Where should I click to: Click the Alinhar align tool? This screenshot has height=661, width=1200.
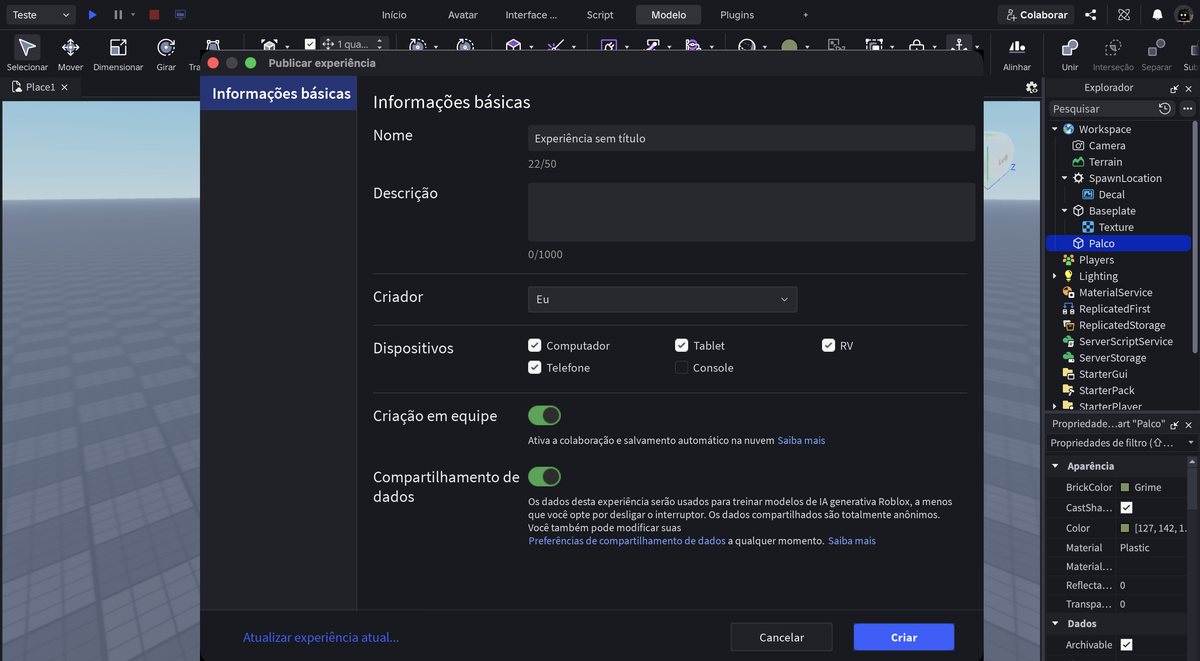coord(1017,54)
